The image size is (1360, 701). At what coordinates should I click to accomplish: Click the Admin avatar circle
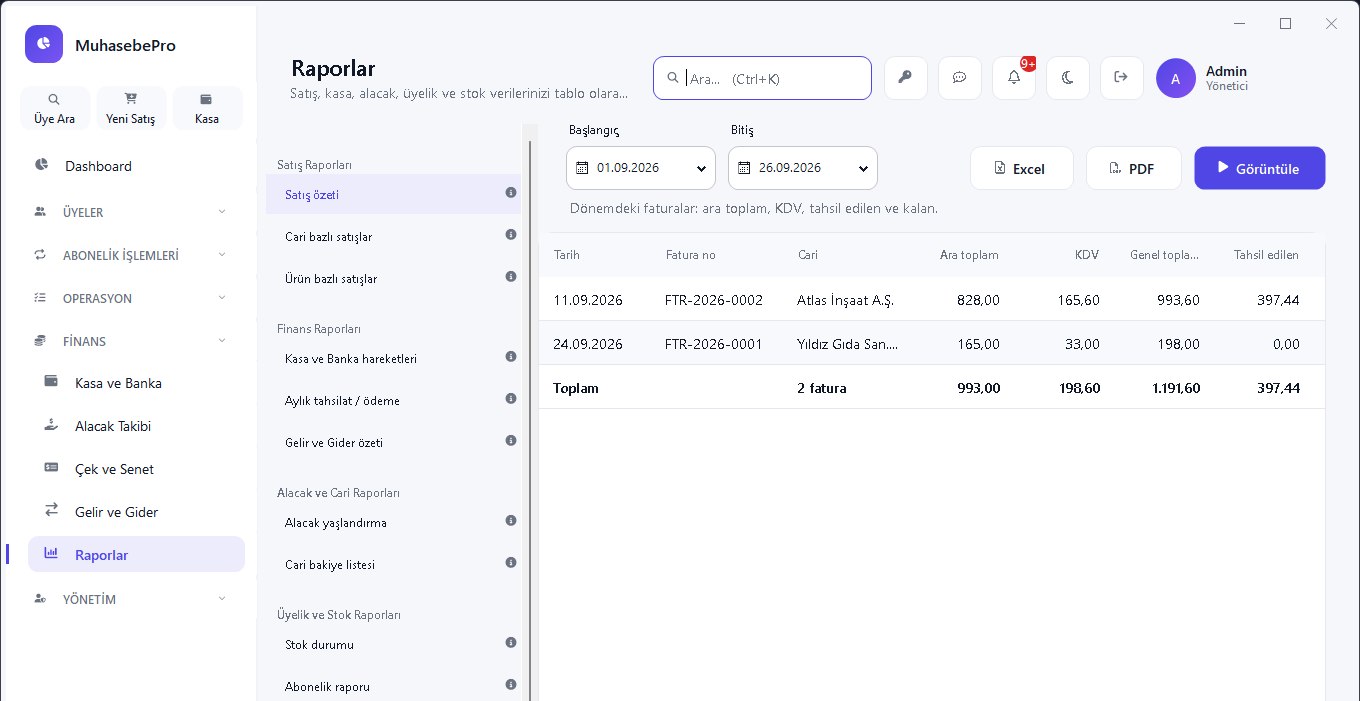(1176, 78)
